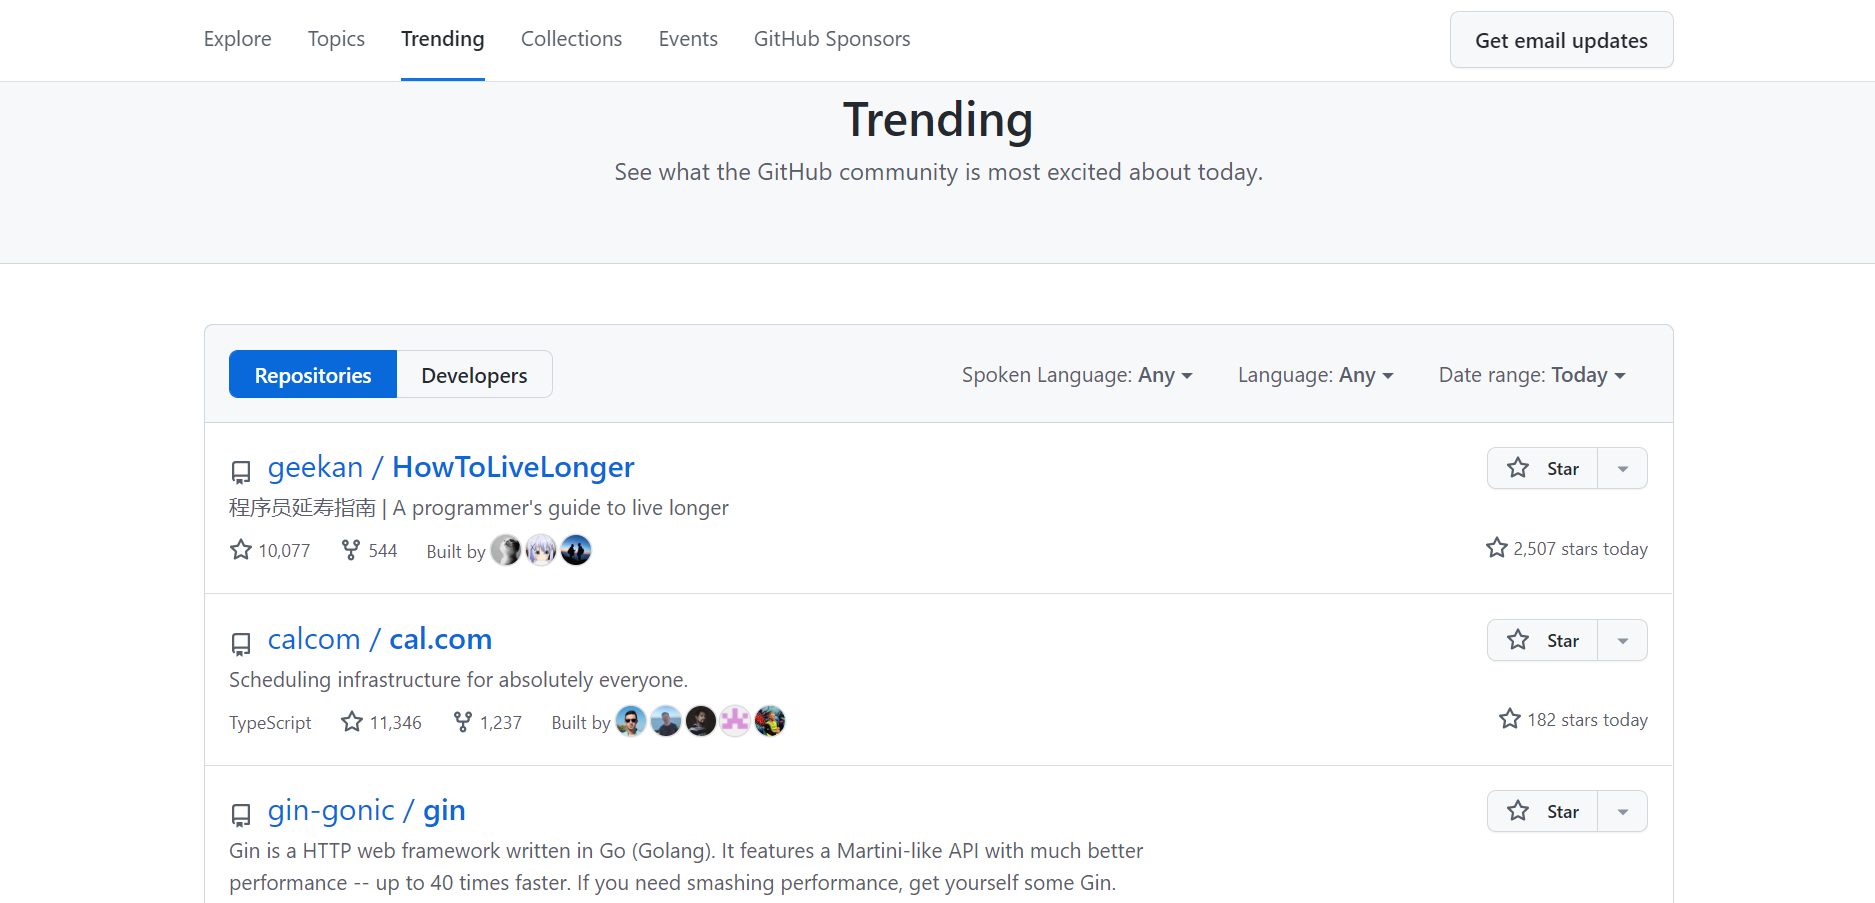The width and height of the screenshot is (1875, 903).
Task: Switch to Developers view
Action: [x=474, y=375]
